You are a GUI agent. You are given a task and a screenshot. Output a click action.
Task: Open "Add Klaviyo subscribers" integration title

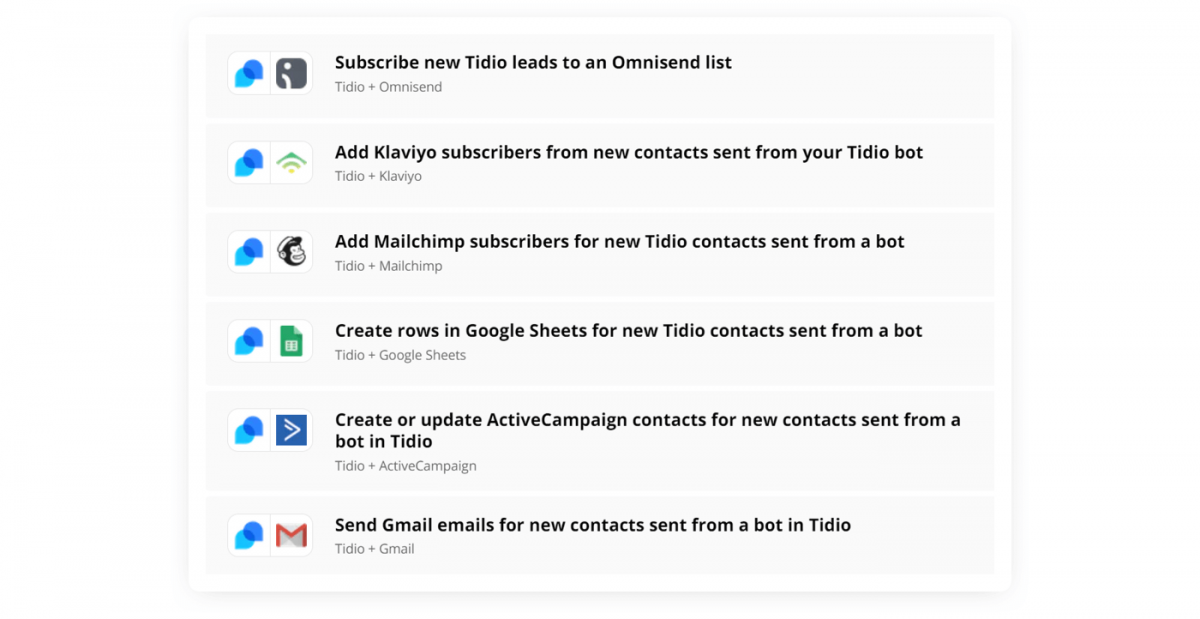628,153
